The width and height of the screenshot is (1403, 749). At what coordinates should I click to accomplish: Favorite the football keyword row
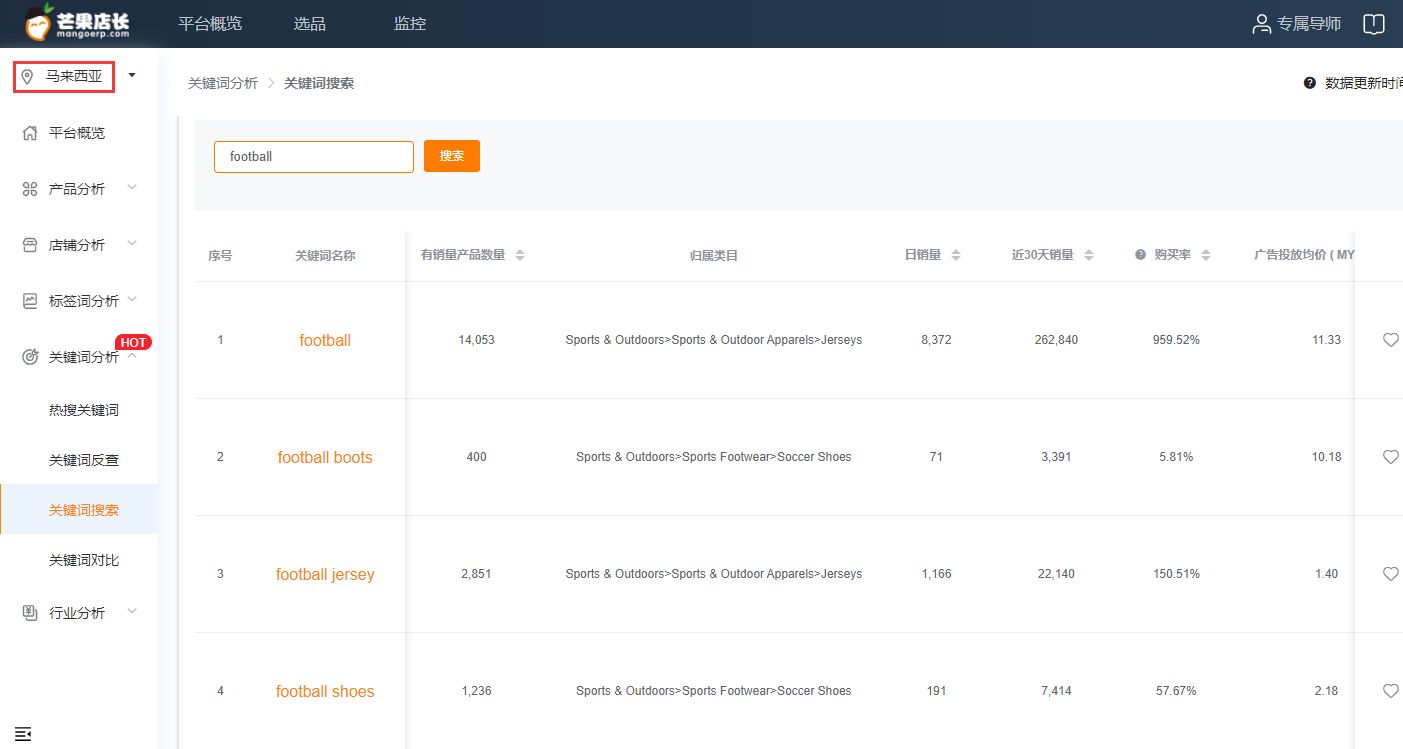pos(1390,340)
